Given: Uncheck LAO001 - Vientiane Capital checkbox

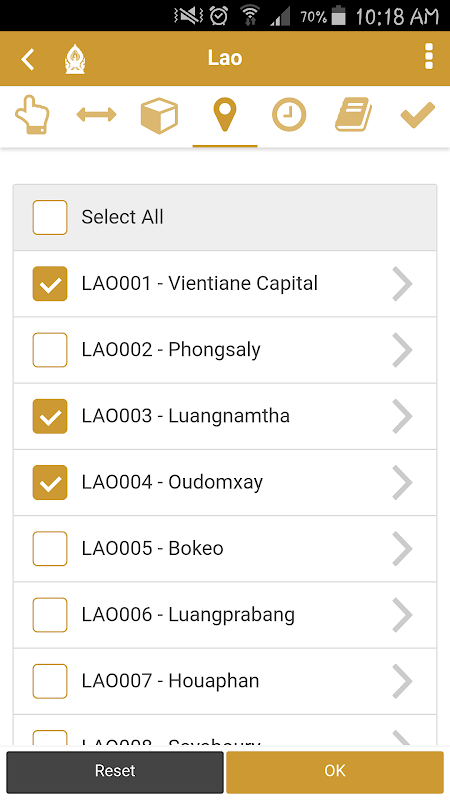Looking at the screenshot, I should [x=50, y=284].
